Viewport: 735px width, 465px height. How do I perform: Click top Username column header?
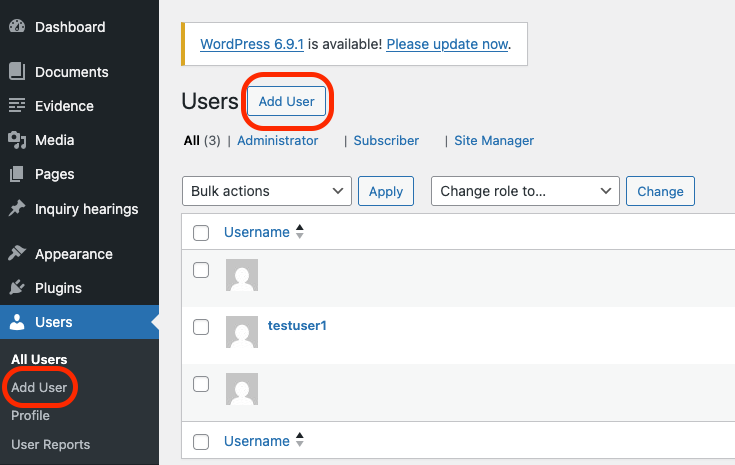coord(257,232)
